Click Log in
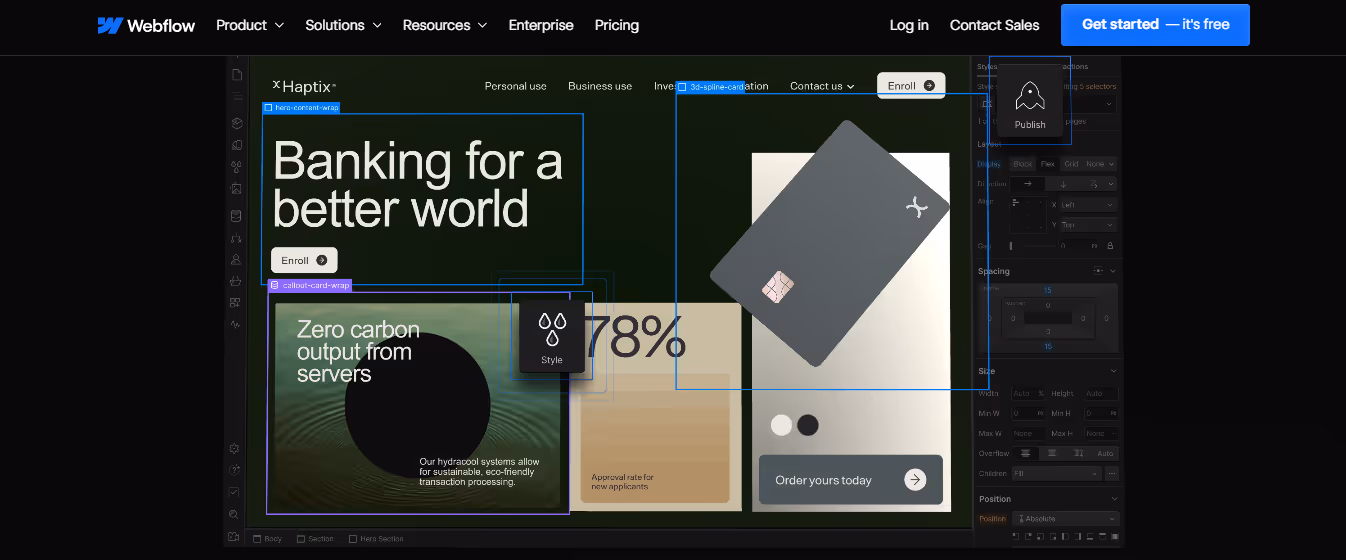1346x560 pixels. pyautogui.click(x=909, y=25)
